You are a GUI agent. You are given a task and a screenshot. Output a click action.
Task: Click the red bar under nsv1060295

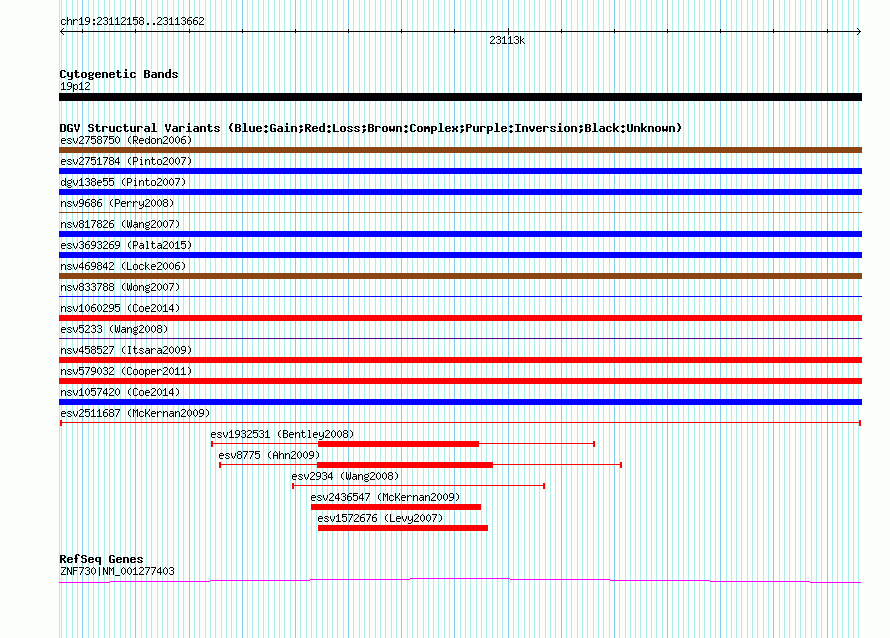[x=460, y=318]
